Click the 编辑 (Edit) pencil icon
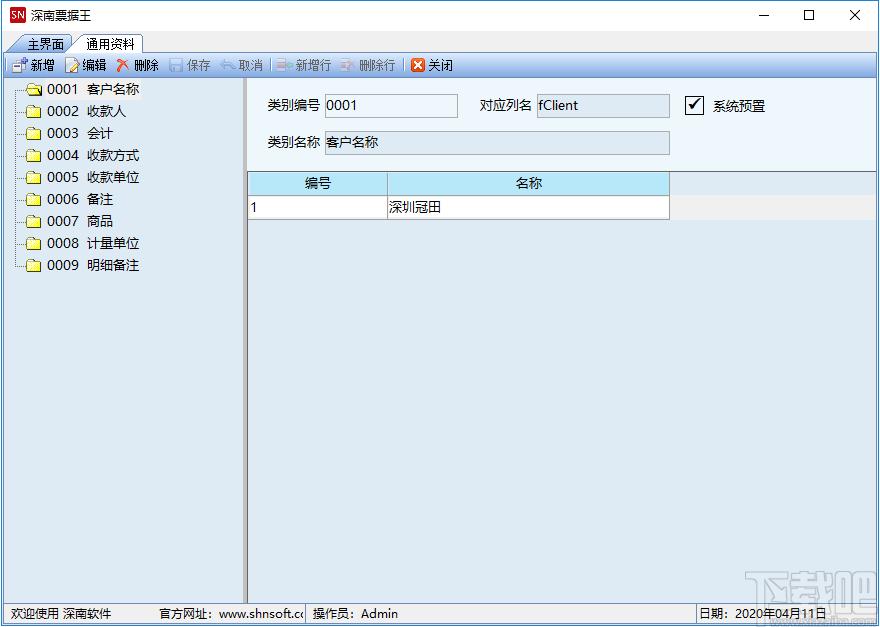This screenshot has height=627, width=880. 72,65
